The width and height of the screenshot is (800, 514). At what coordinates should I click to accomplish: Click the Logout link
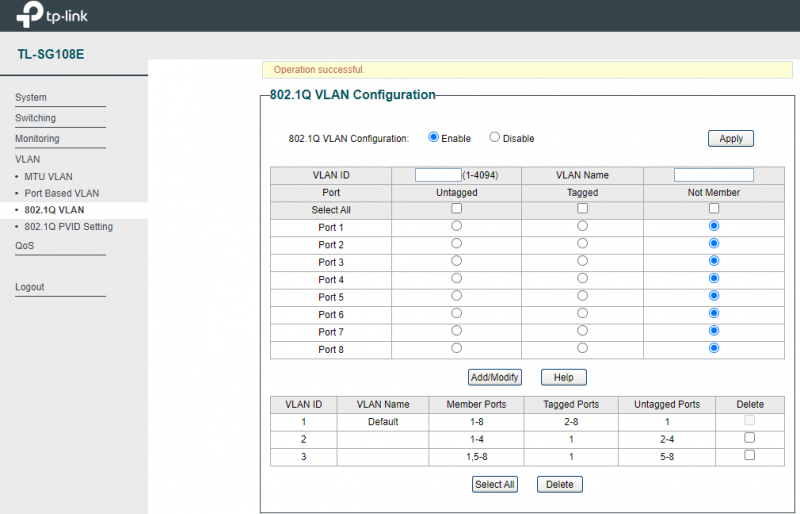[x=30, y=287]
